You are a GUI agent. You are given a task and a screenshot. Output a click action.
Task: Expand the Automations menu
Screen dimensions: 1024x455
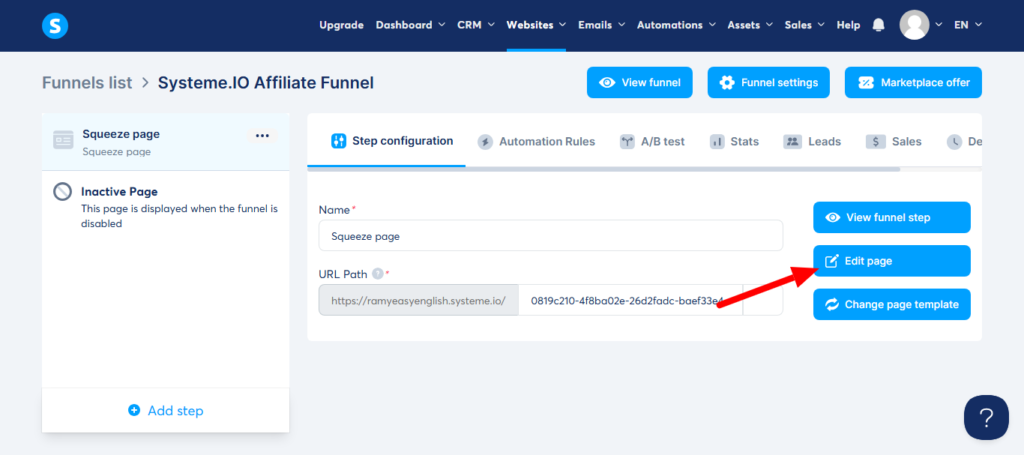[676, 25]
